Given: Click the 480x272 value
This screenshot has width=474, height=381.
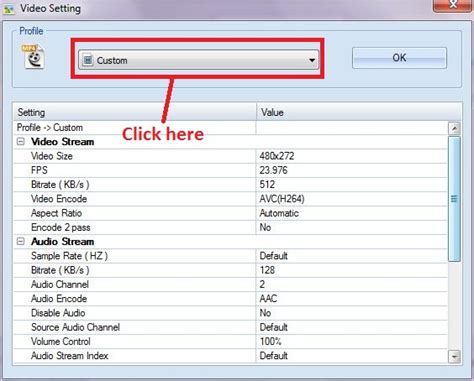Looking at the screenshot, I should (277, 156).
